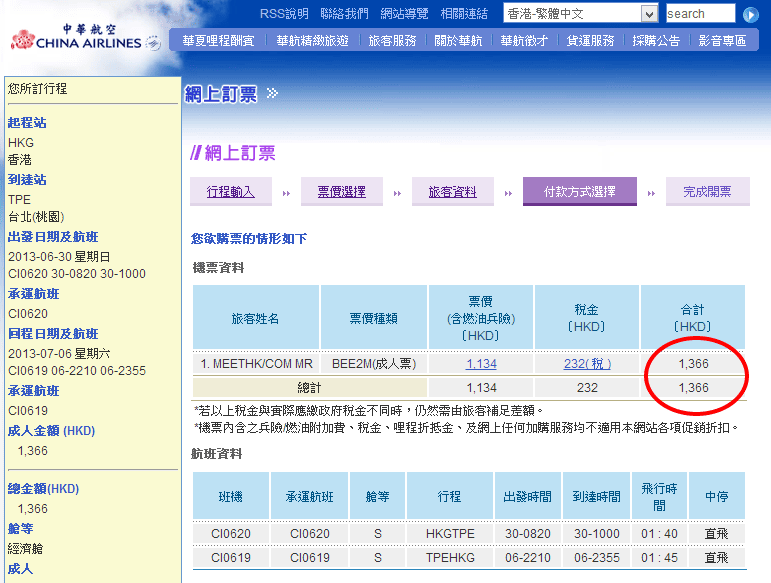Open the 聯絡我們 link

pos(344,14)
